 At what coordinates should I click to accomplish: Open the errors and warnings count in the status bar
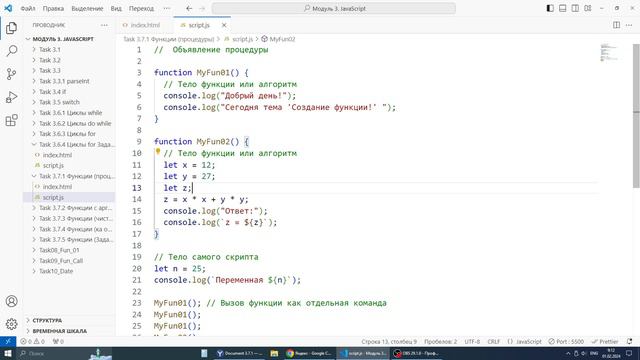(x=32, y=341)
